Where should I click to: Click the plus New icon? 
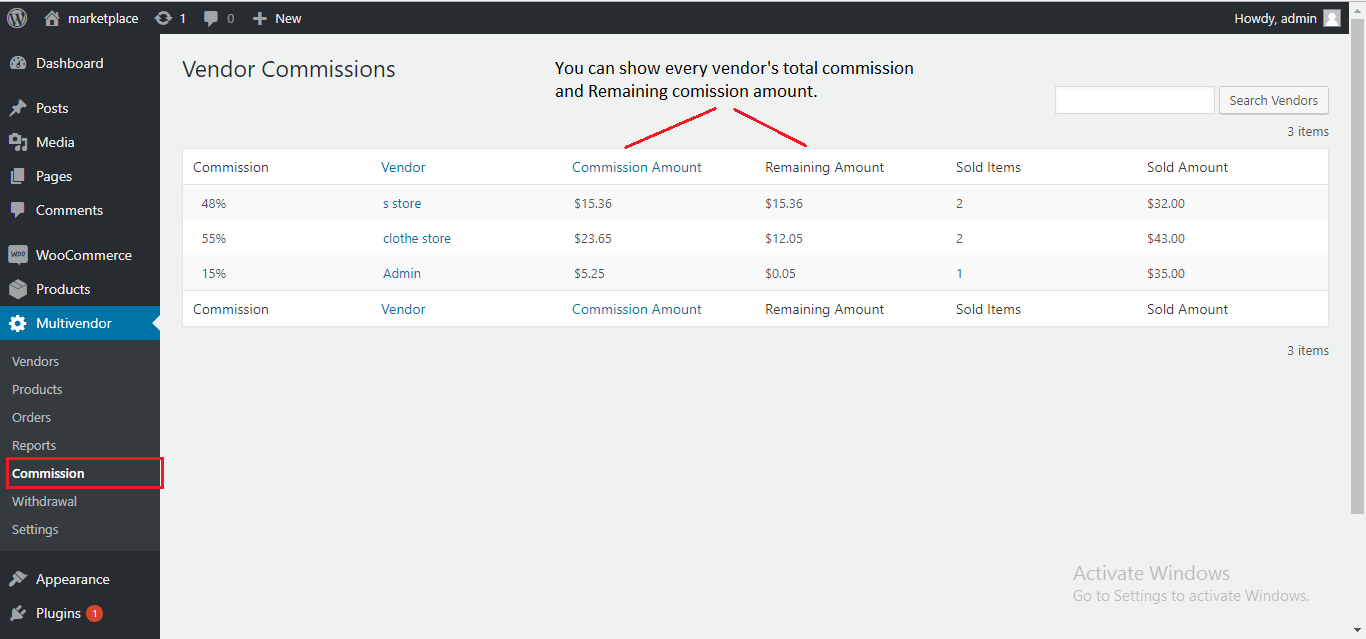click(260, 18)
